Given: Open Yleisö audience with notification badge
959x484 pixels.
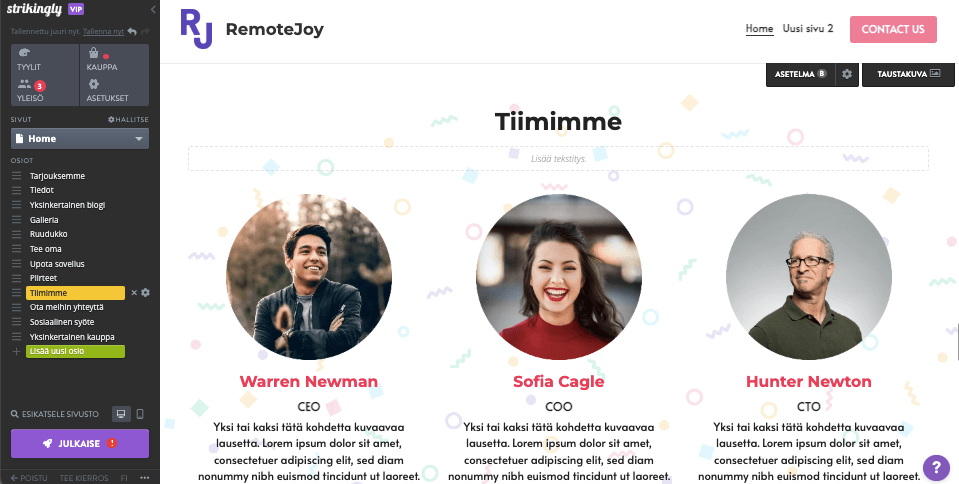Looking at the screenshot, I should [x=45, y=91].
